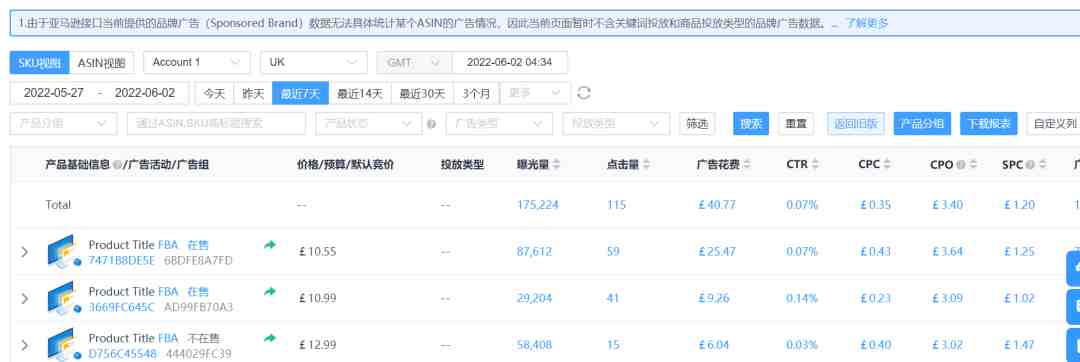Click the info icon next to 产品基础信息
This screenshot has height=362, width=1080.
point(117,165)
